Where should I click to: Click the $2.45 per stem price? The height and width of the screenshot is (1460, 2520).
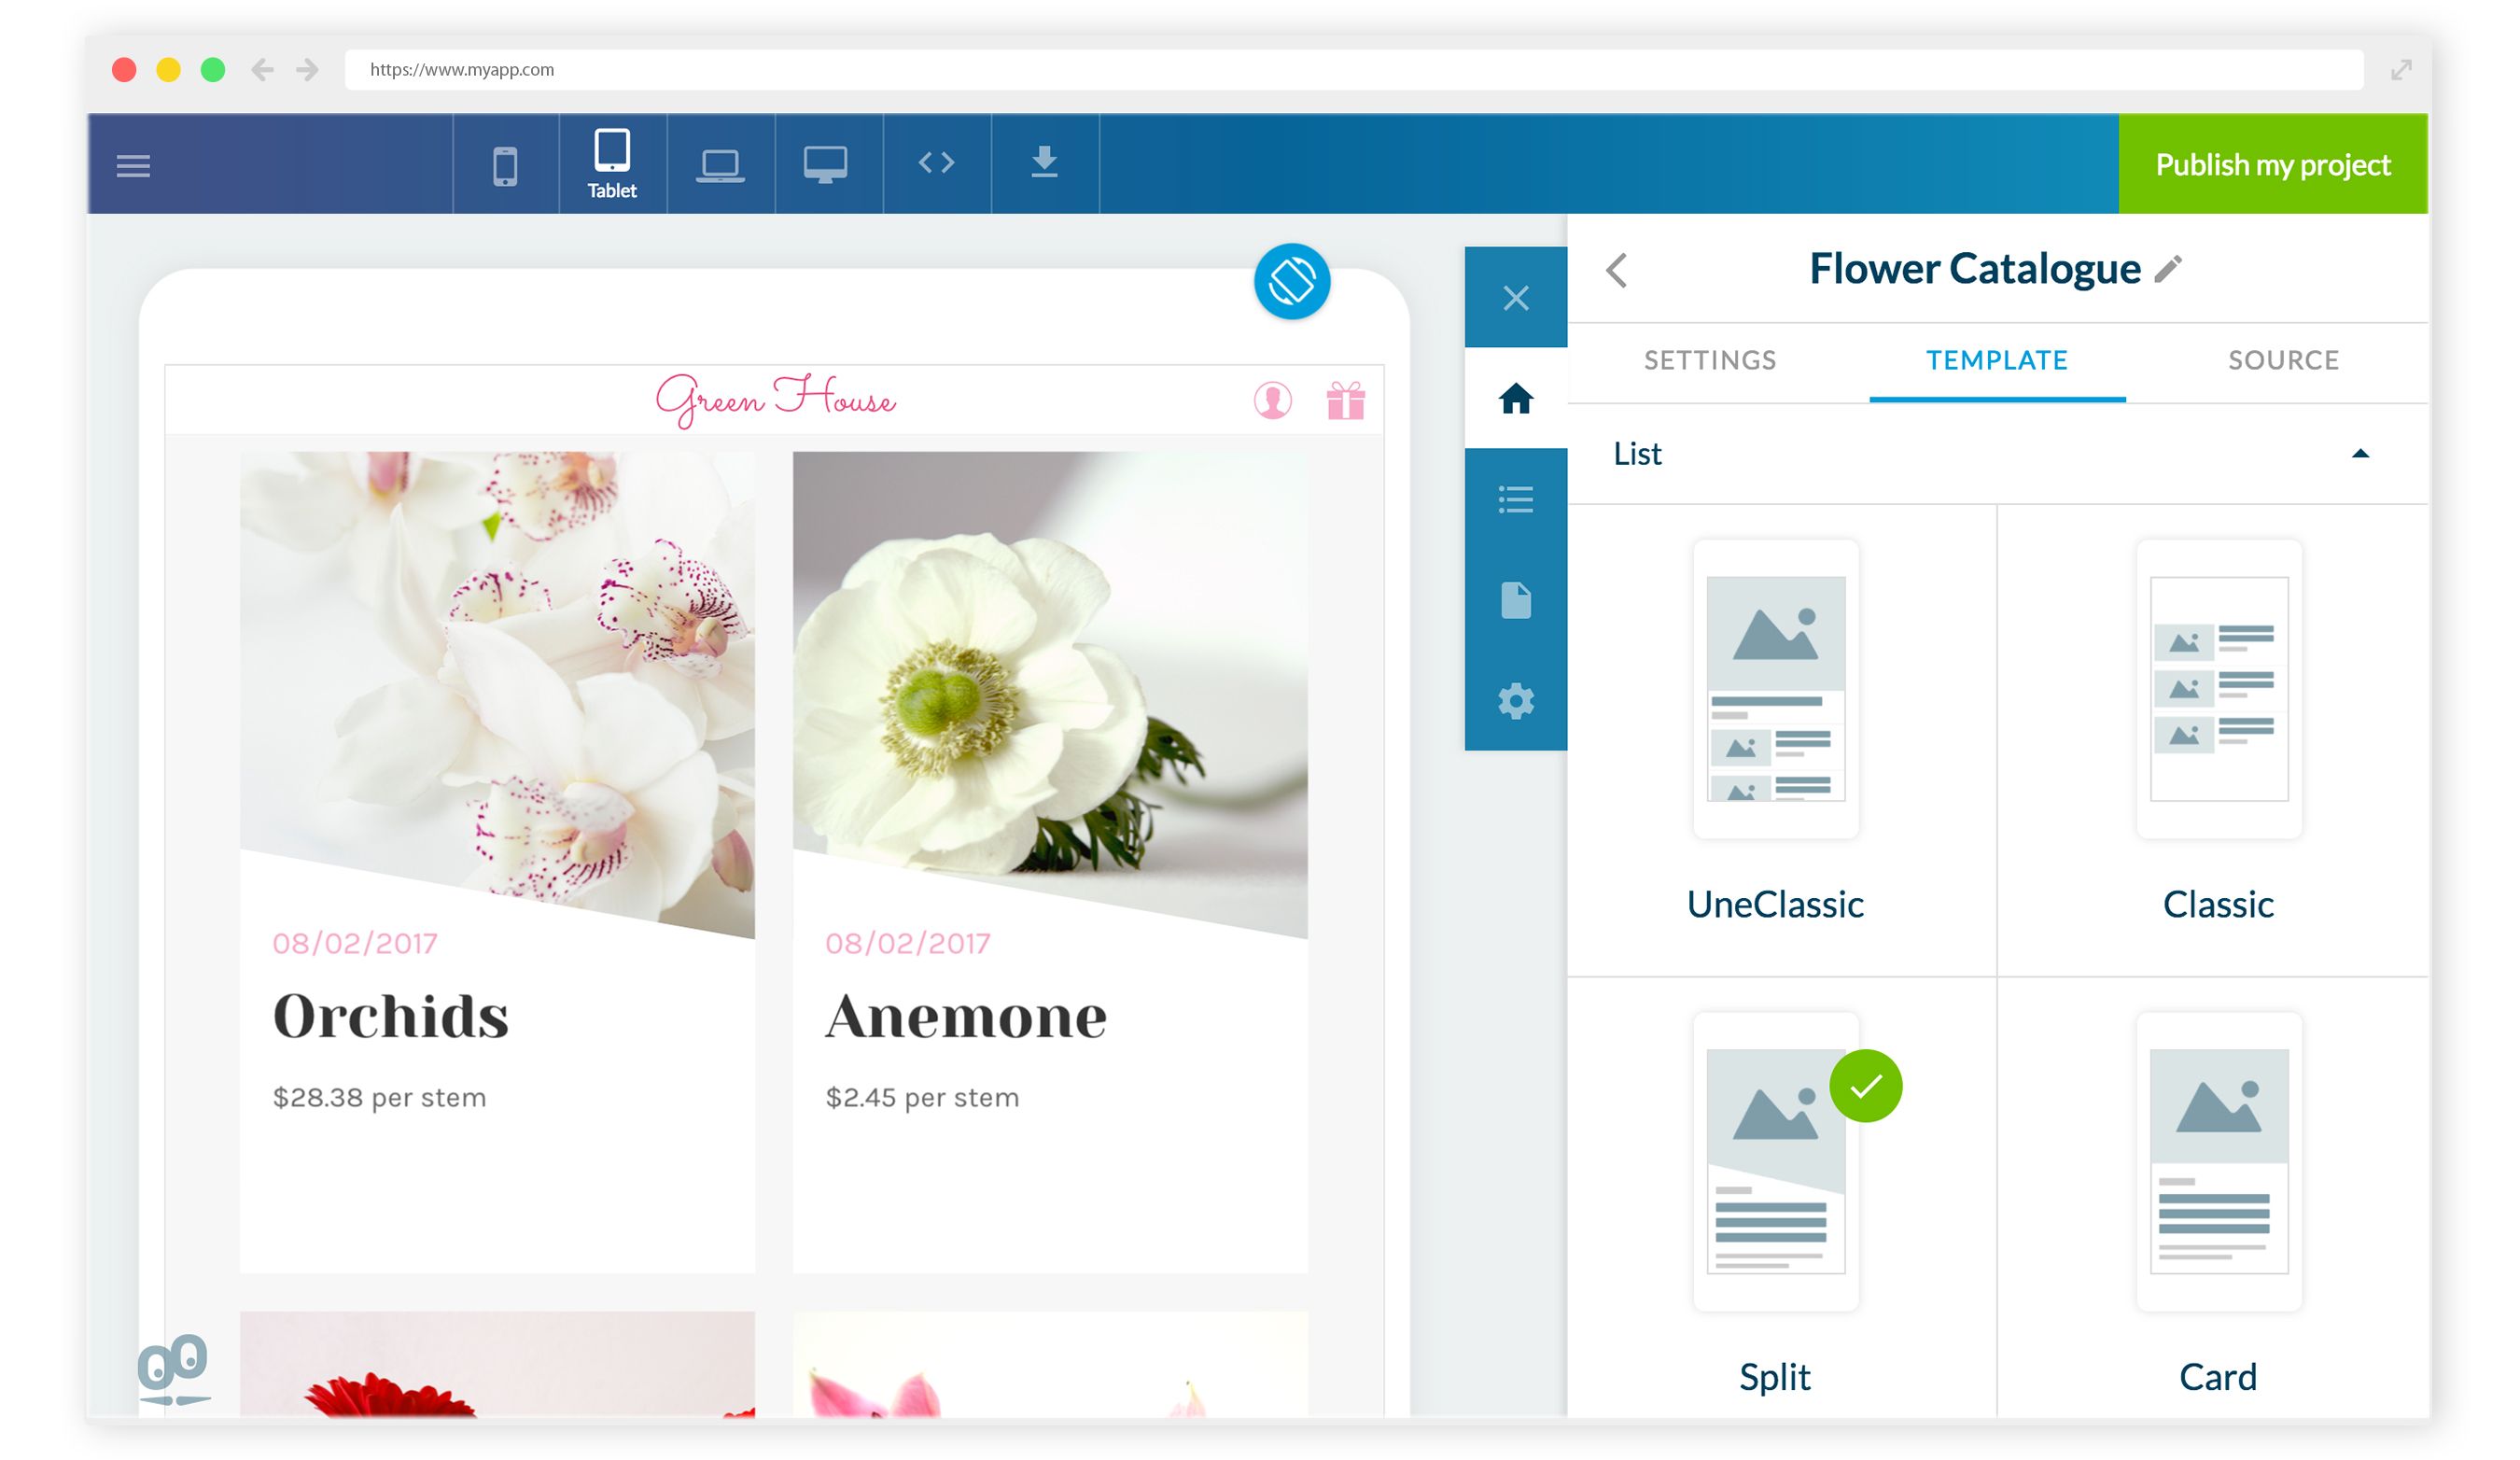(922, 1097)
